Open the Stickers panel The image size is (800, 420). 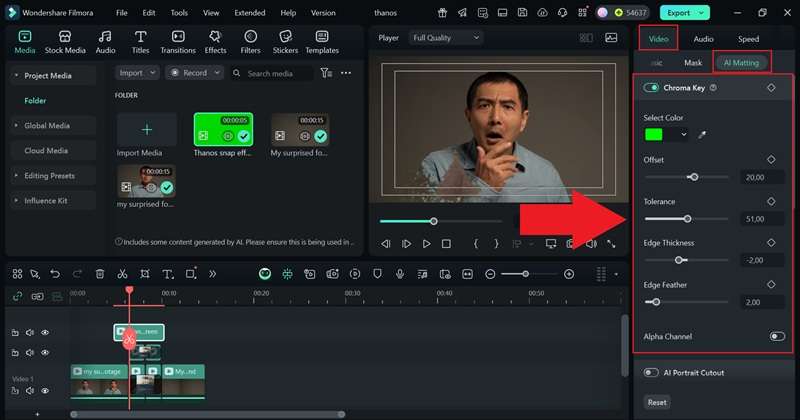(284, 41)
